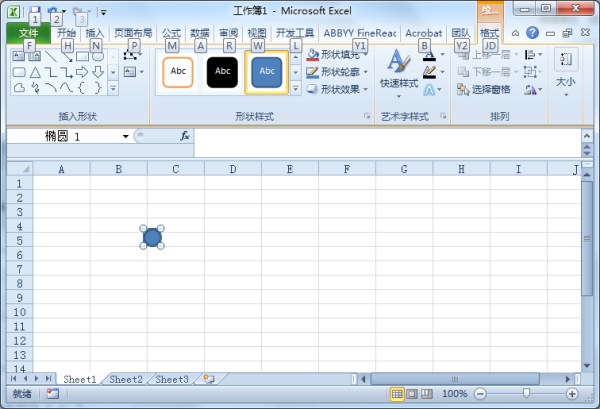
Task: Open the Name Box dropdown arrow
Action: click(125, 136)
